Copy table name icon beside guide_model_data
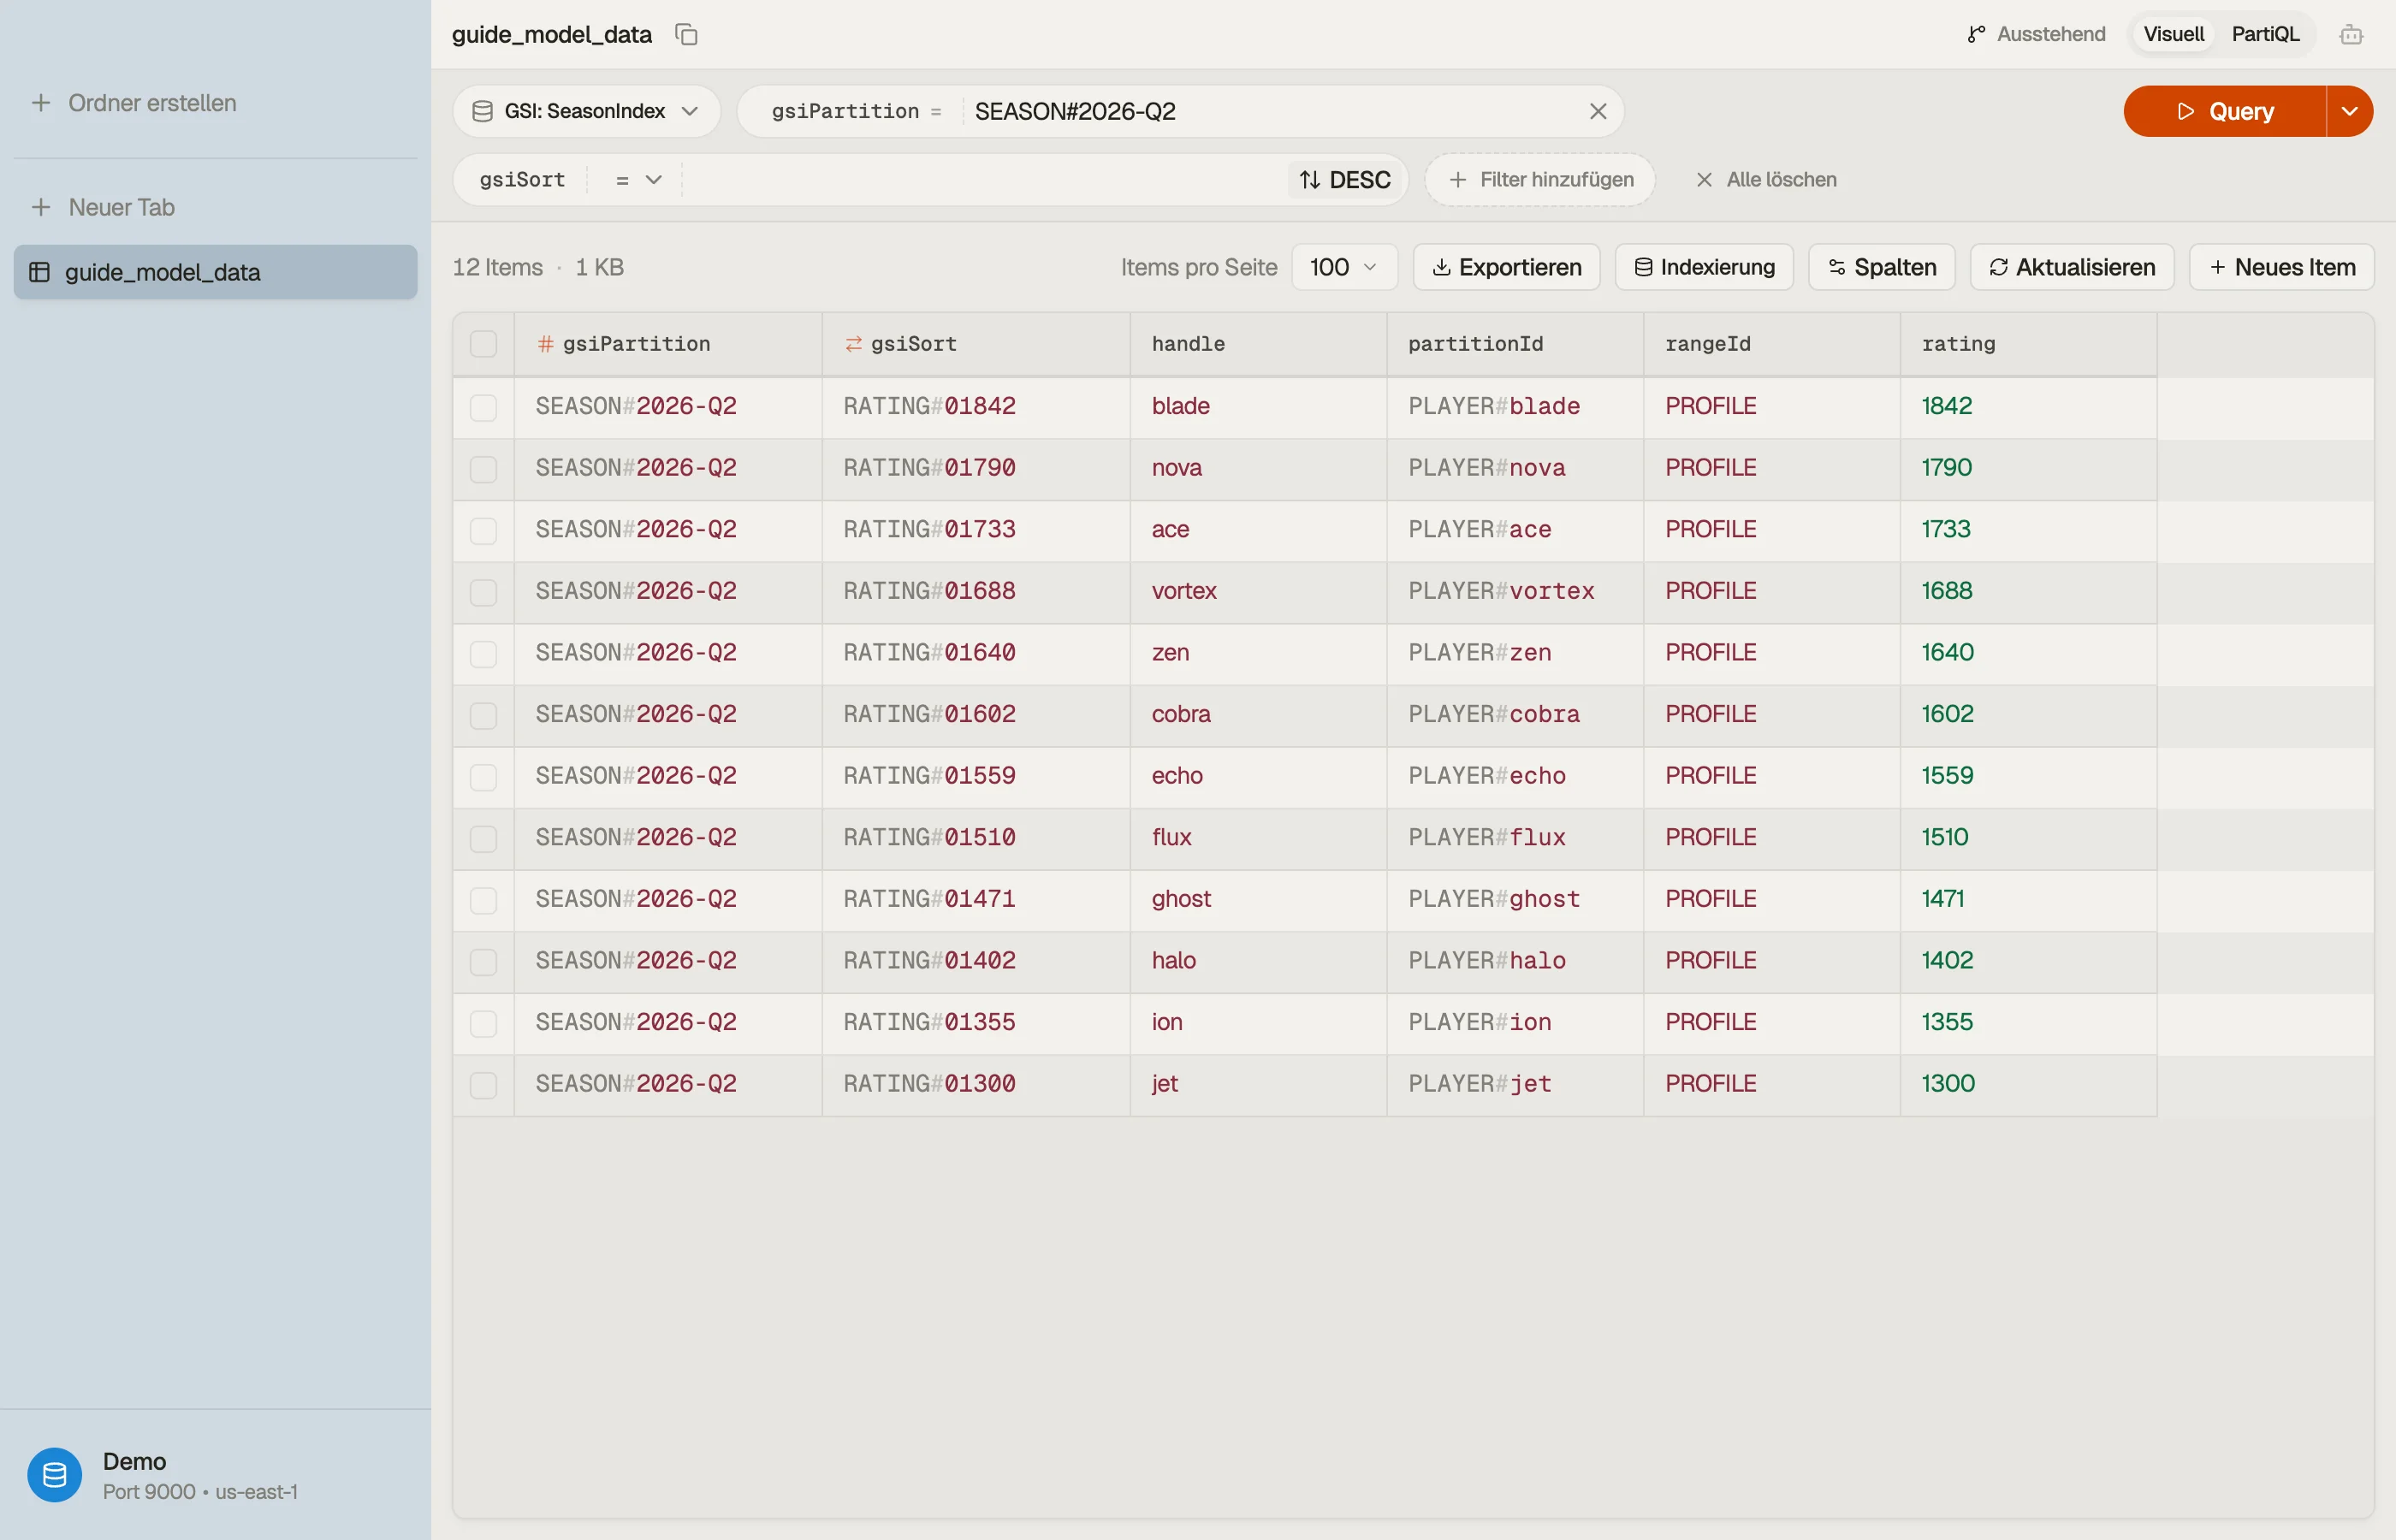The height and width of the screenshot is (1540, 2396). [686, 34]
